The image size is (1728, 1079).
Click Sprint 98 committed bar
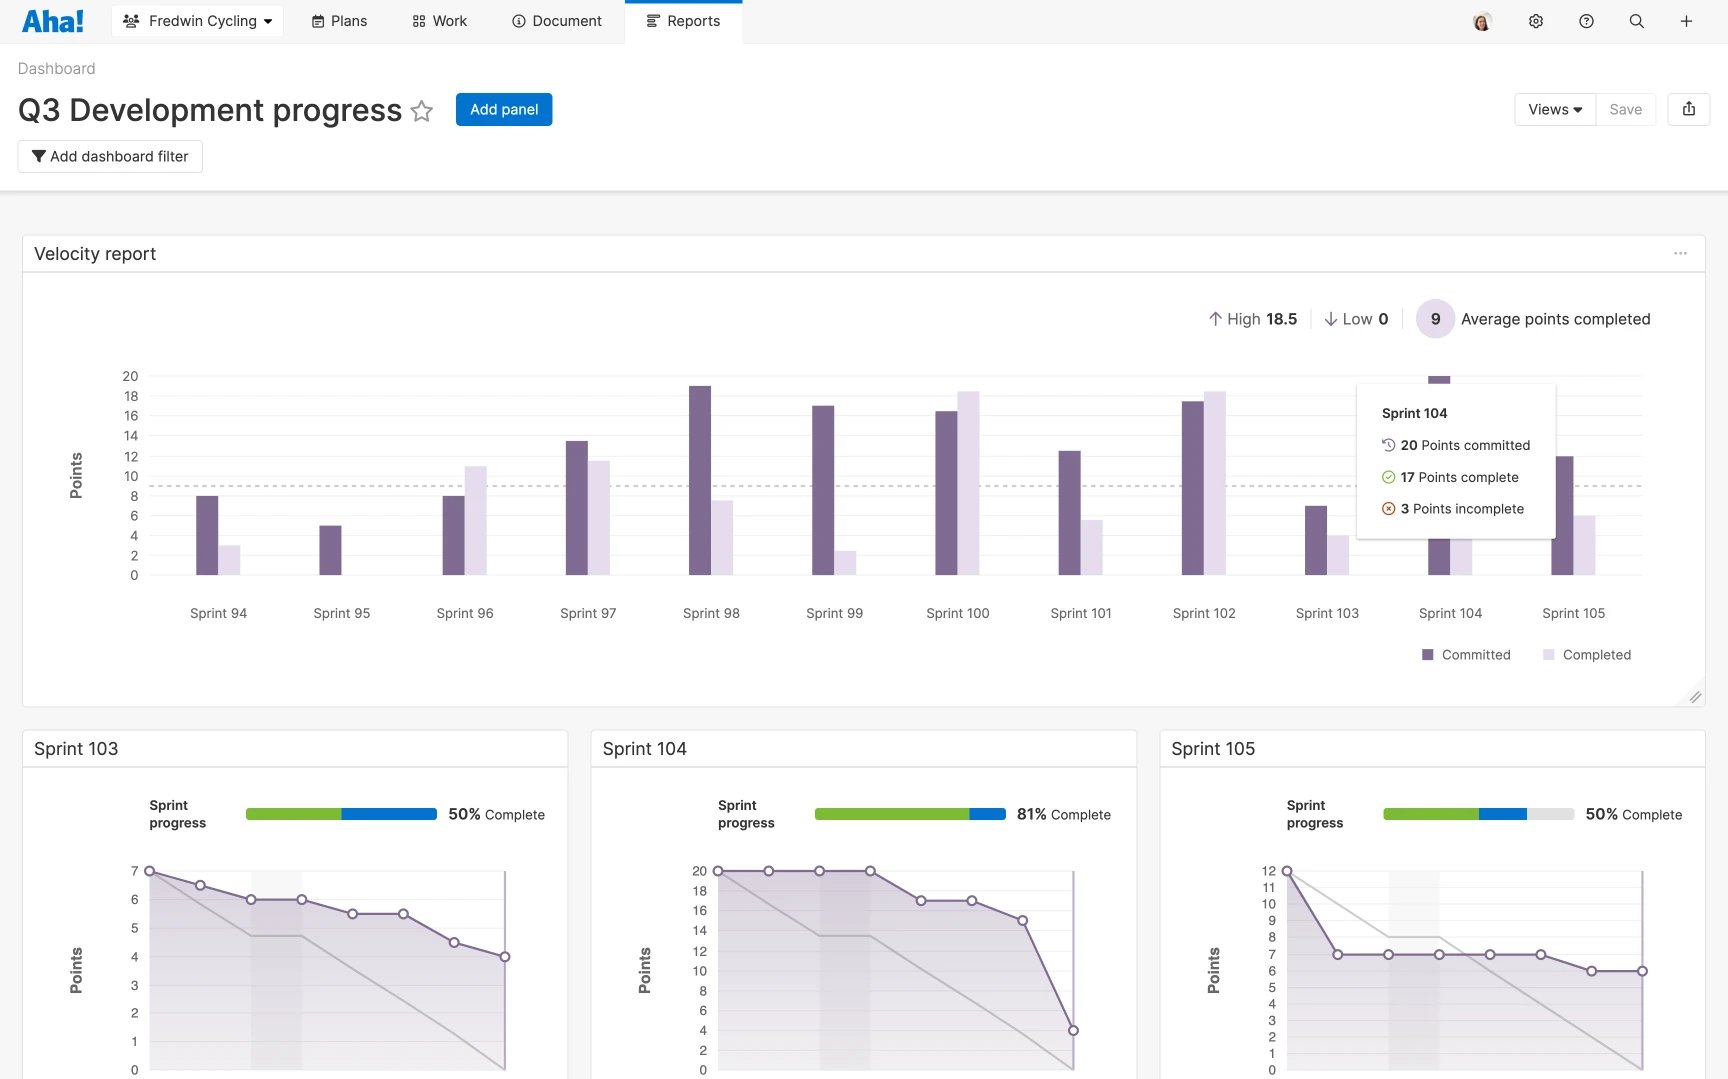(x=700, y=480)
